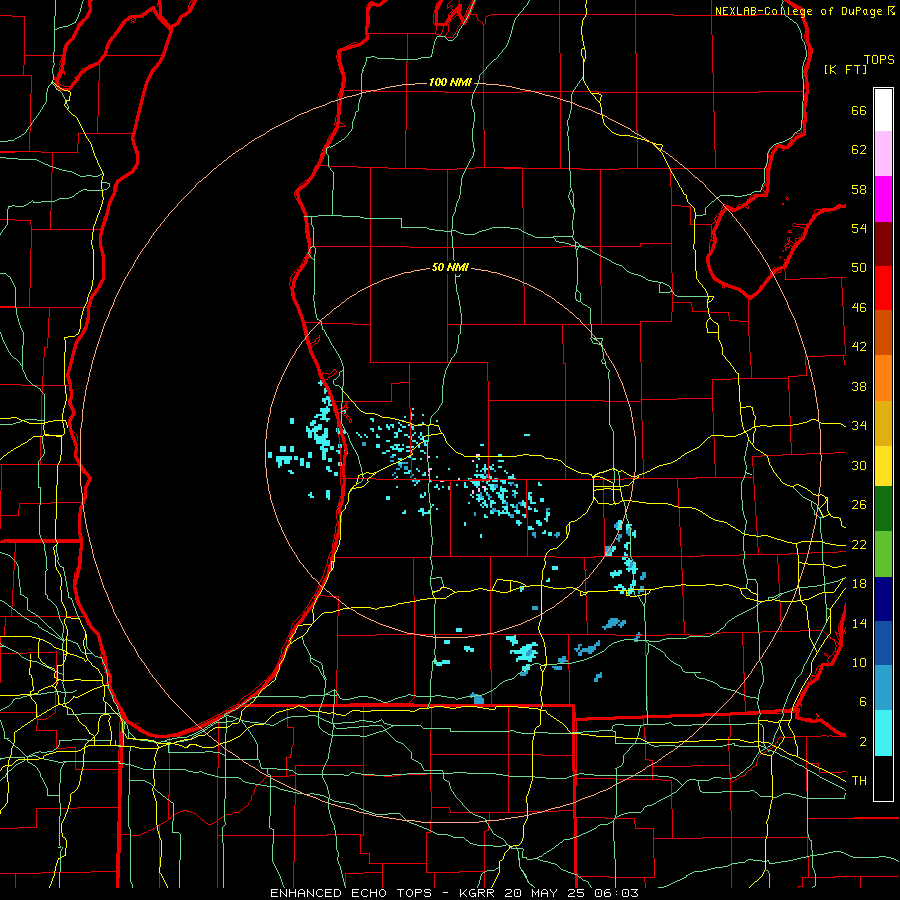Click the [K FT] units label
Screen dimensions: 900x900
coord(845,69)
